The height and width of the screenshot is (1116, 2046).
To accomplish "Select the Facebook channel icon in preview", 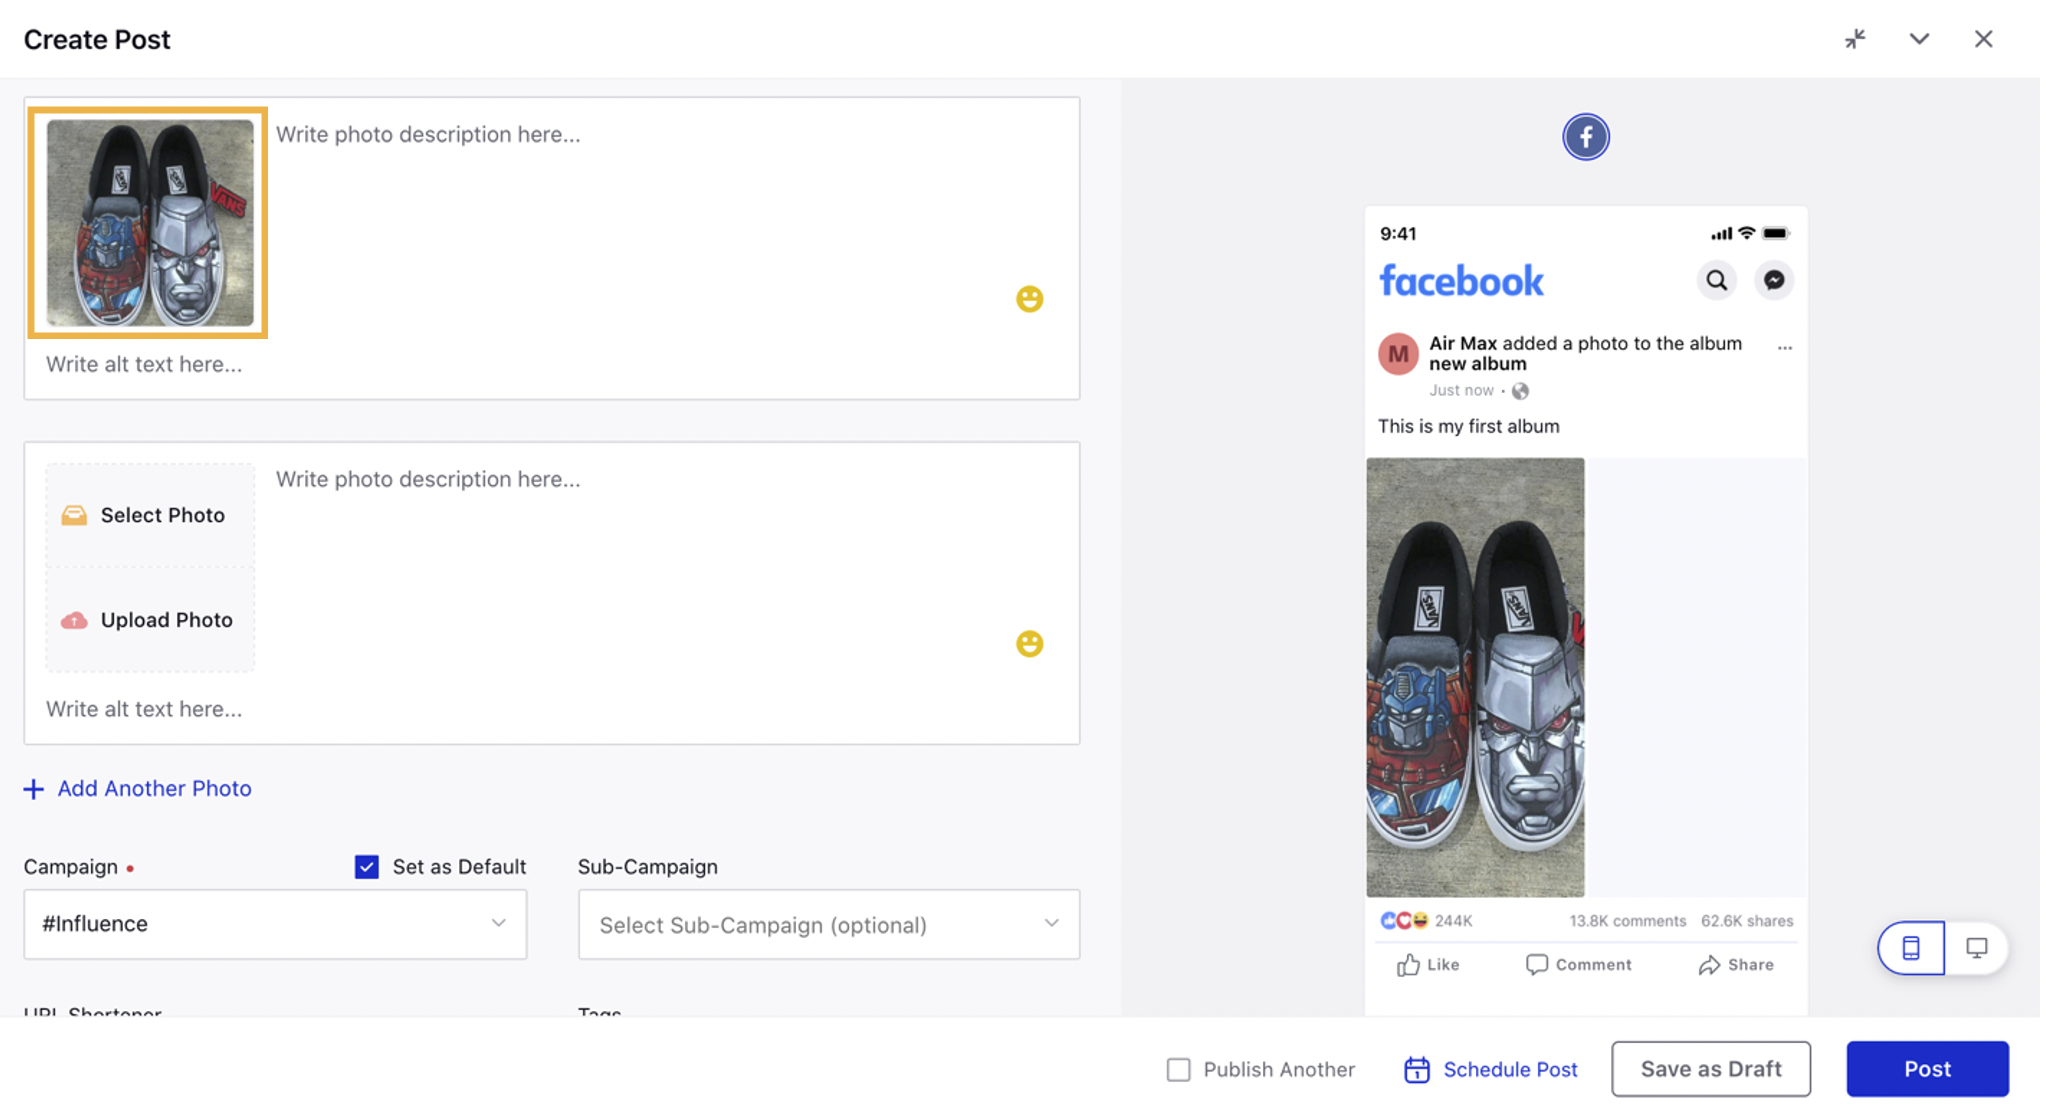I will click(x=1586, y=137).
